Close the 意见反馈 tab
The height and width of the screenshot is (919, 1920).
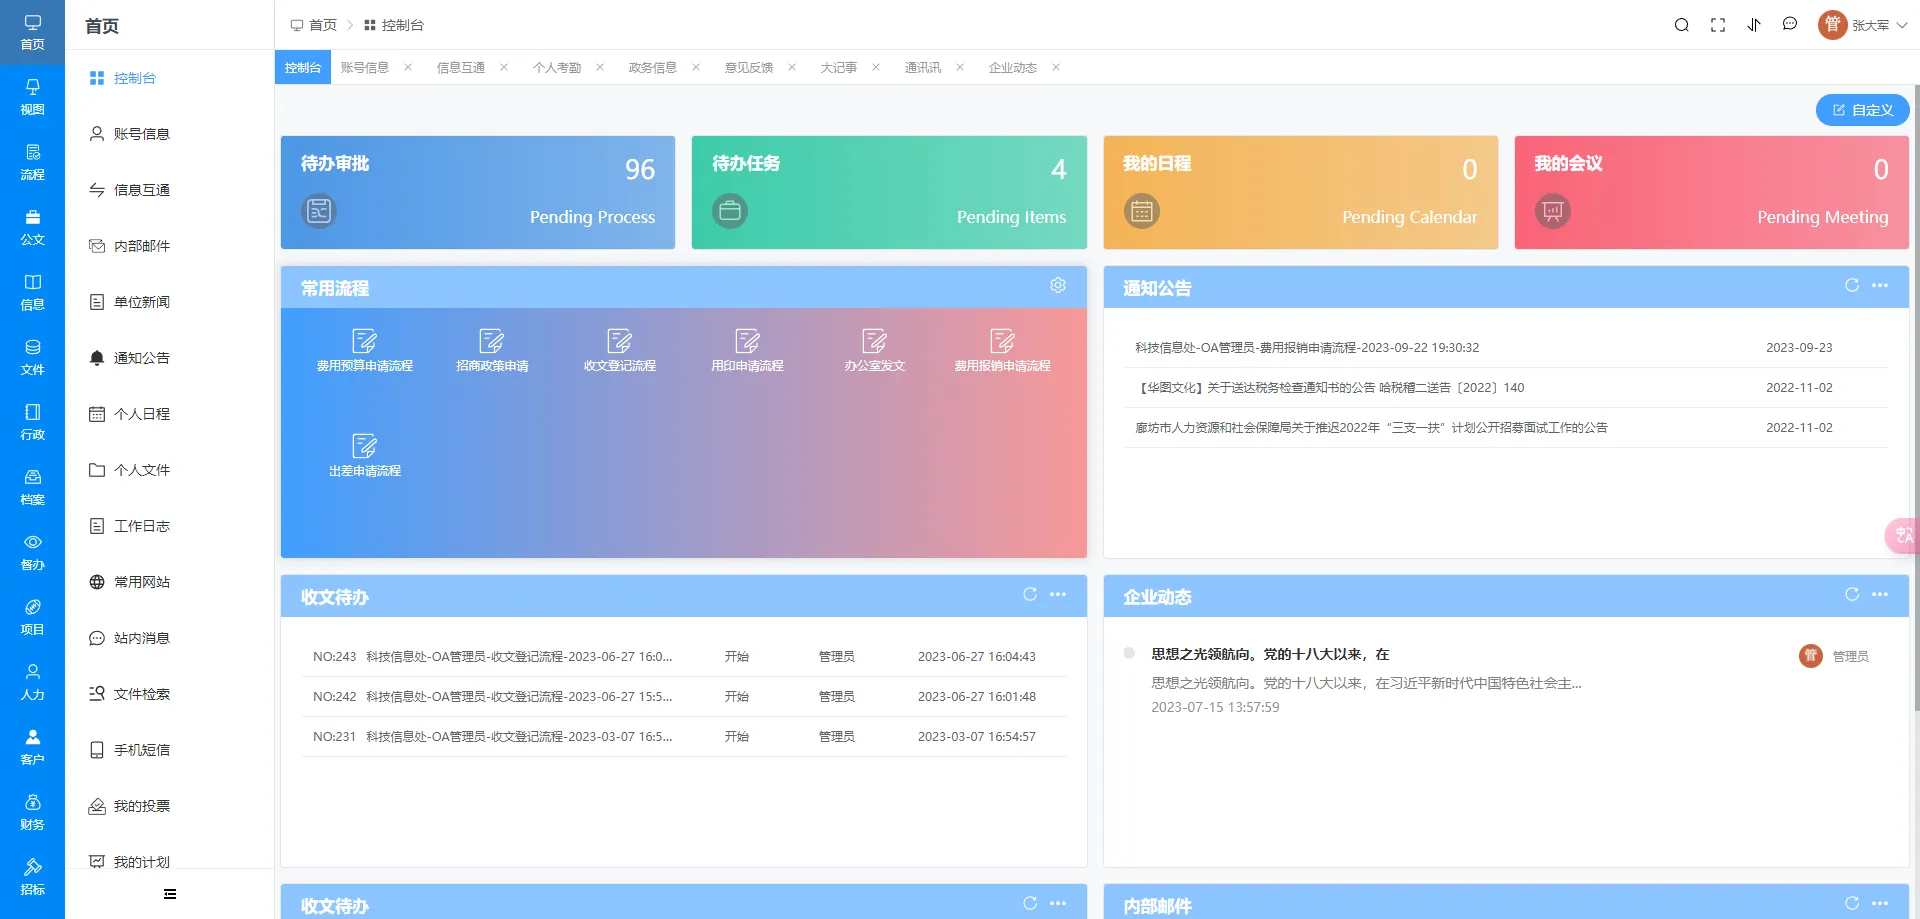tap(792, 68)
